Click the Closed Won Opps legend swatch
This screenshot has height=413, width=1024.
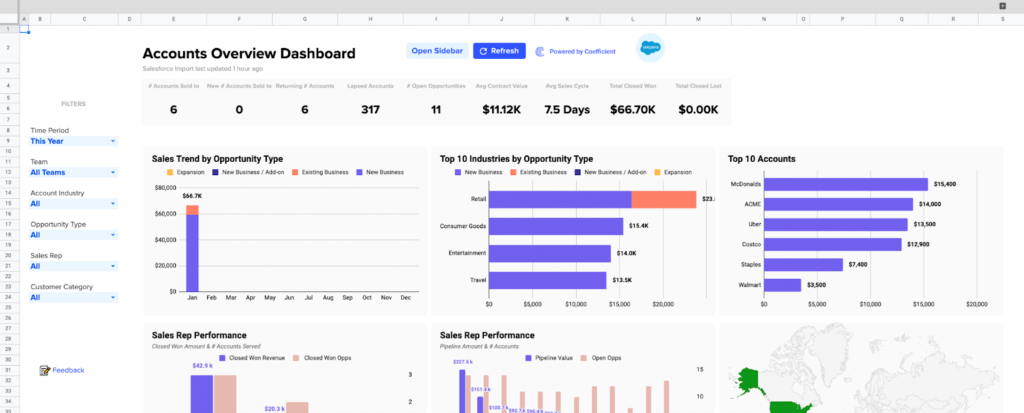(x=298, y=356)
